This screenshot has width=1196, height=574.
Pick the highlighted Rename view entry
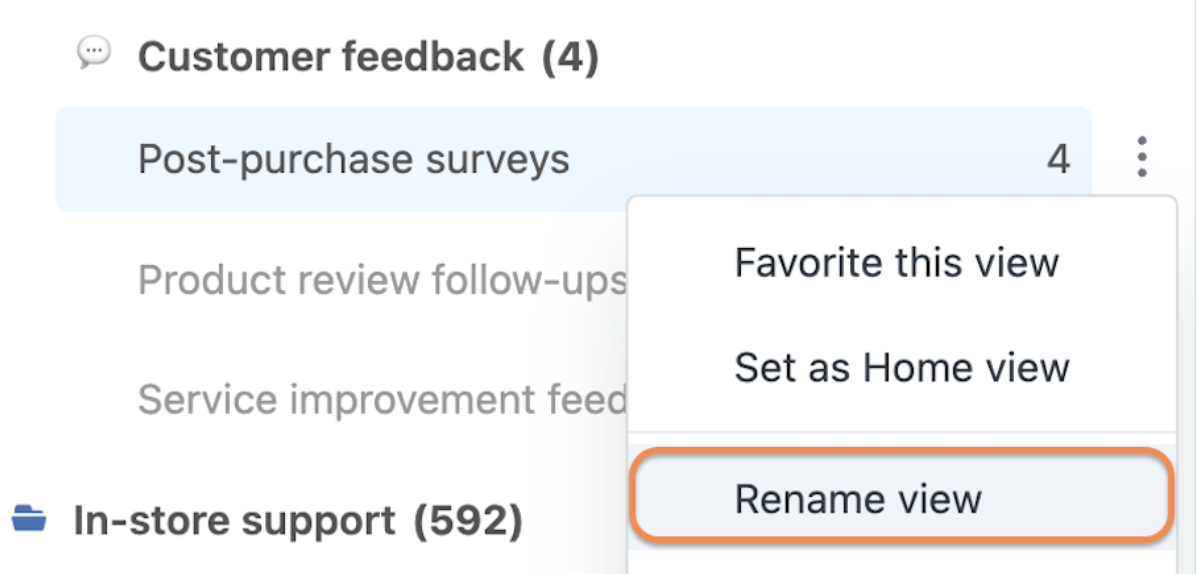click(x=902, y=497)
